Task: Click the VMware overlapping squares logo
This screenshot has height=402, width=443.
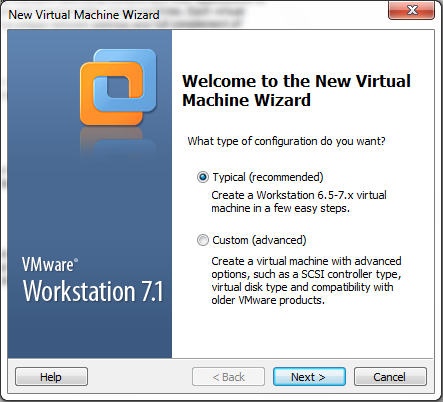Action: click(118, 87)
